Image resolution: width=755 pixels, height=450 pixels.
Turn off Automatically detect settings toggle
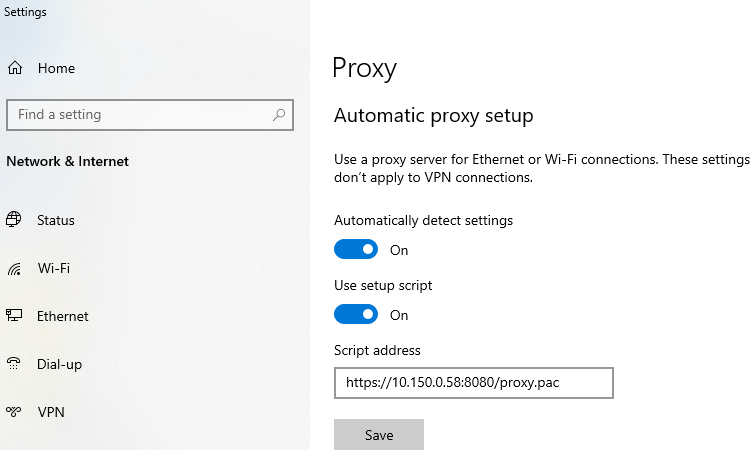click(x=356, y=249)
